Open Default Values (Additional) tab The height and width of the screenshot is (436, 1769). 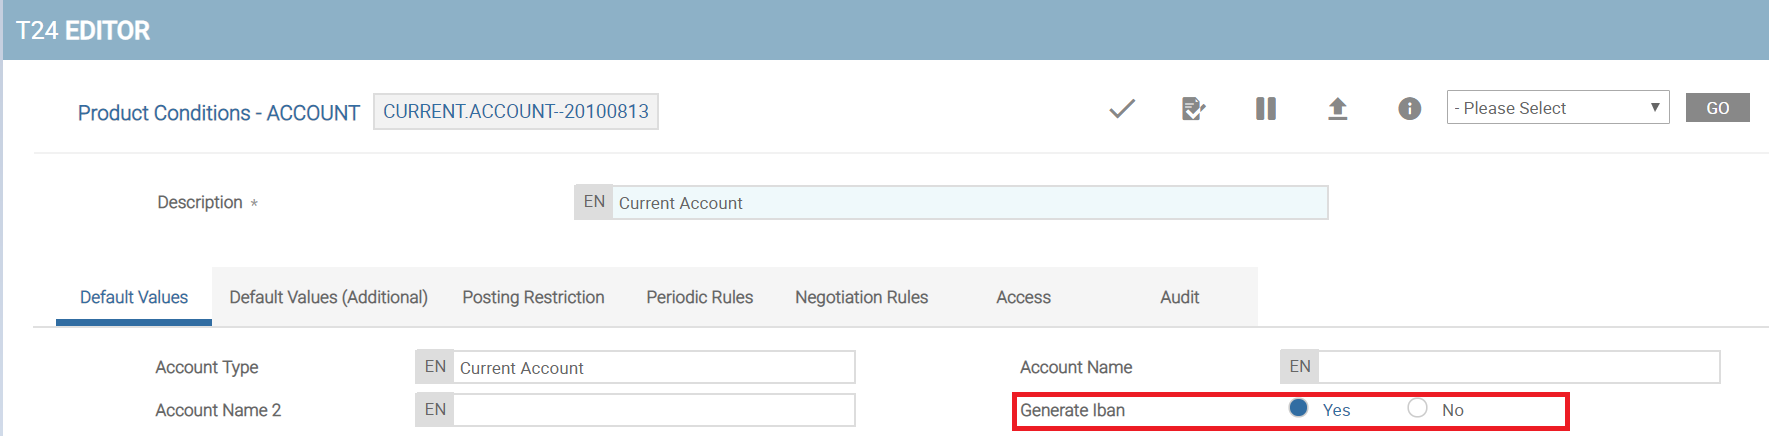coord(328,297)
